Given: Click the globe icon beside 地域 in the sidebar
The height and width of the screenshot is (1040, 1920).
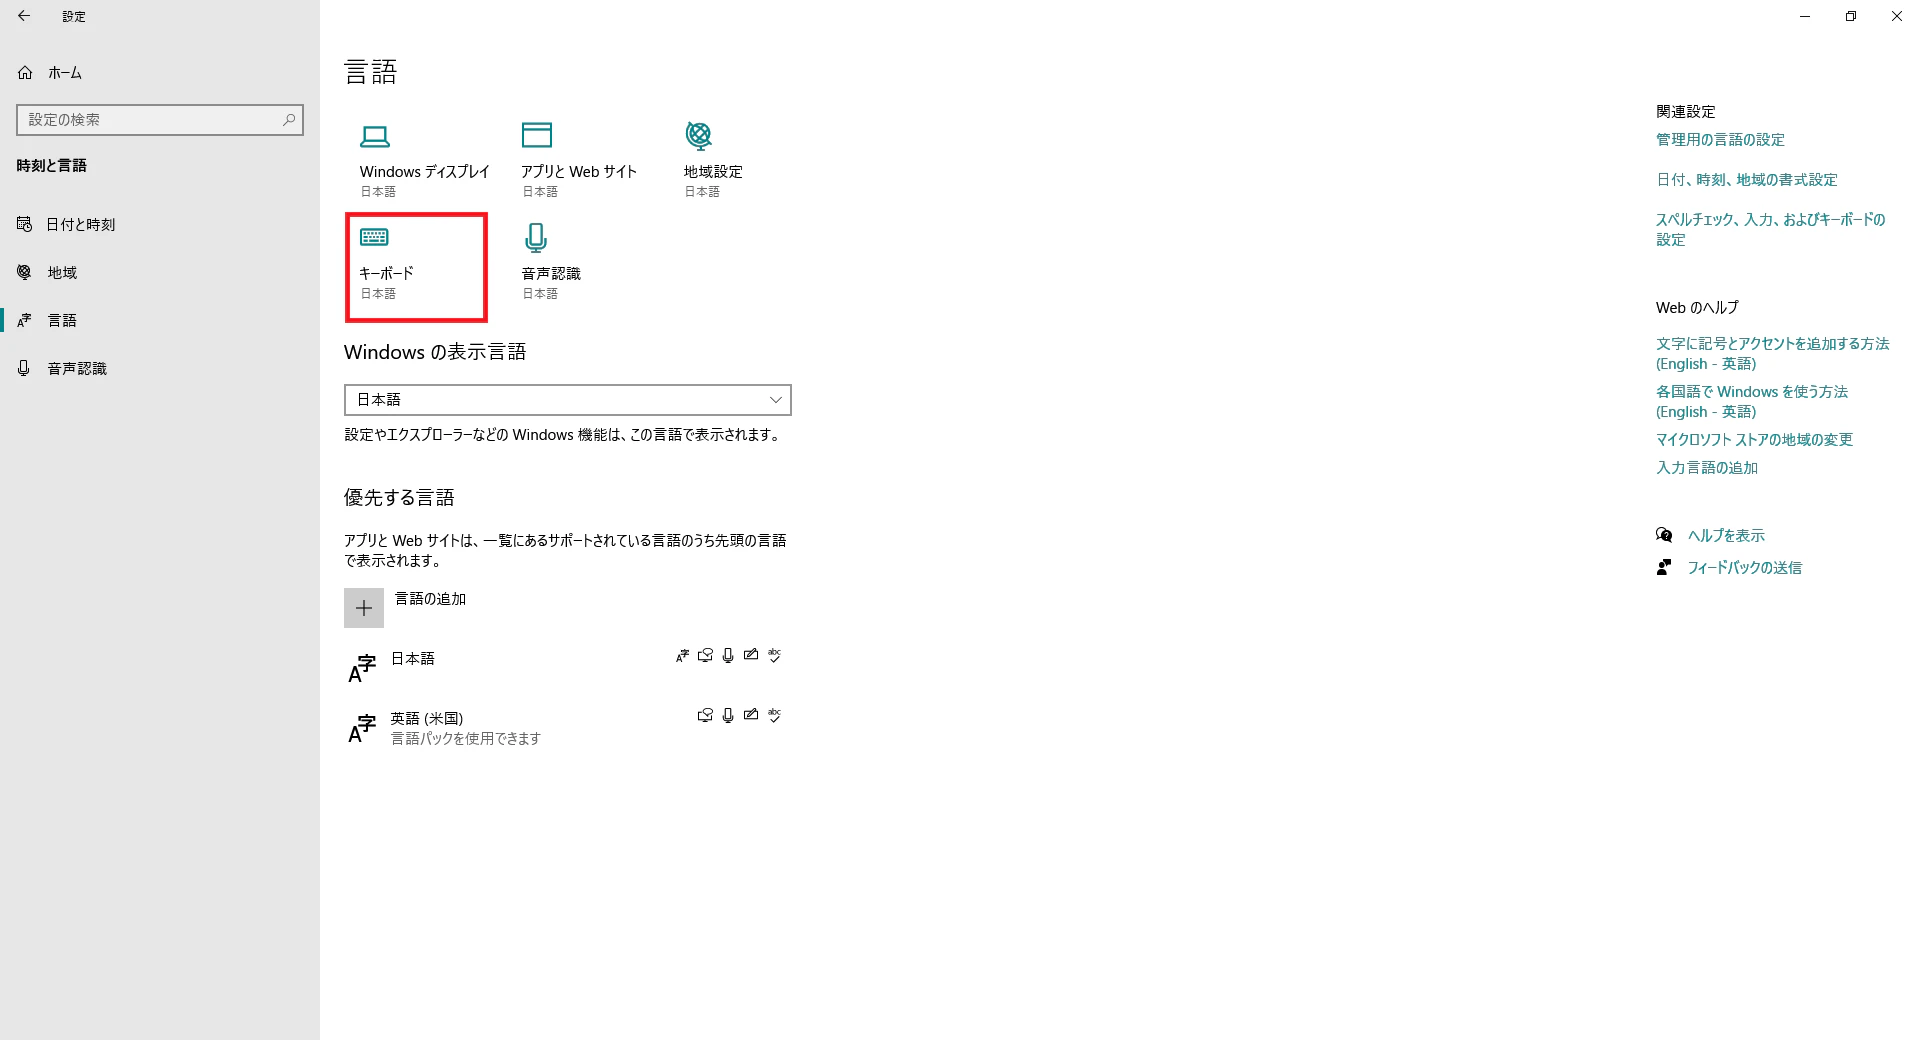Looking at the screenshot, I should click(x=25, y=272).
